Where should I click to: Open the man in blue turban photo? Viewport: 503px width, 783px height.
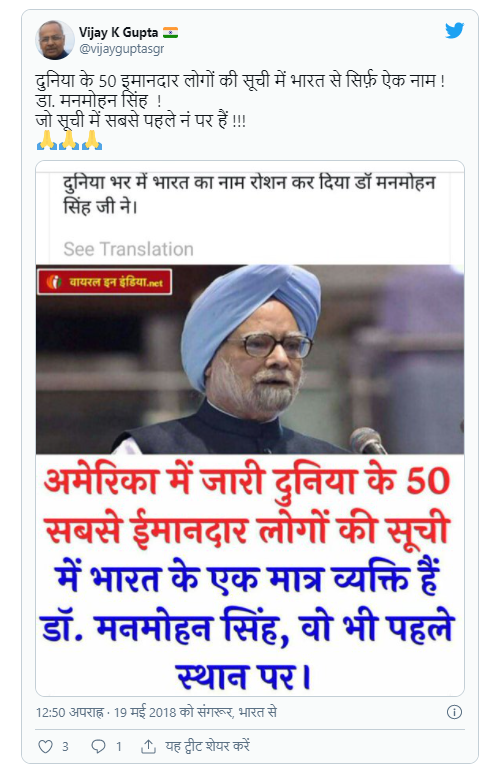(x=250, y=359)
